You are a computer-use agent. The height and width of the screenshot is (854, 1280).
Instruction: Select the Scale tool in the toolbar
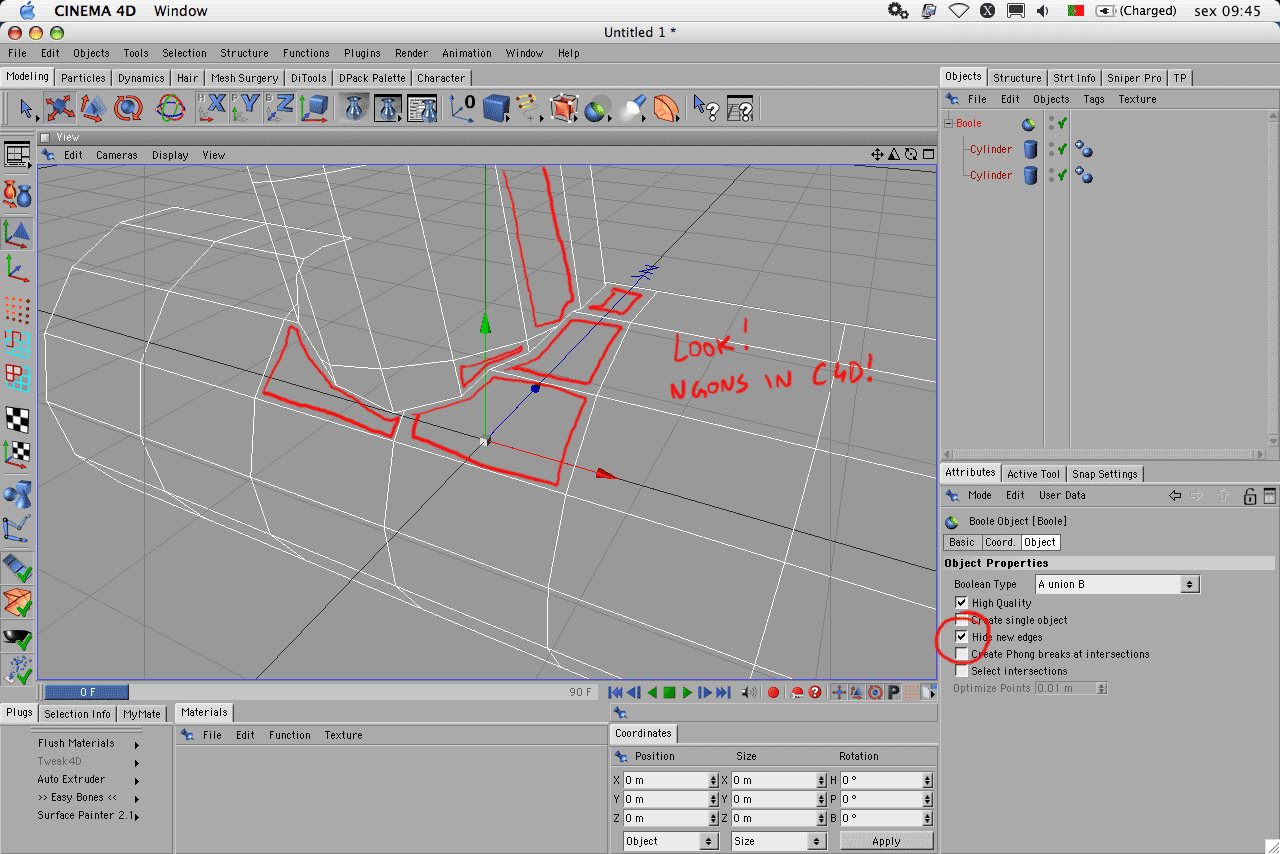(x=93, y=108)
